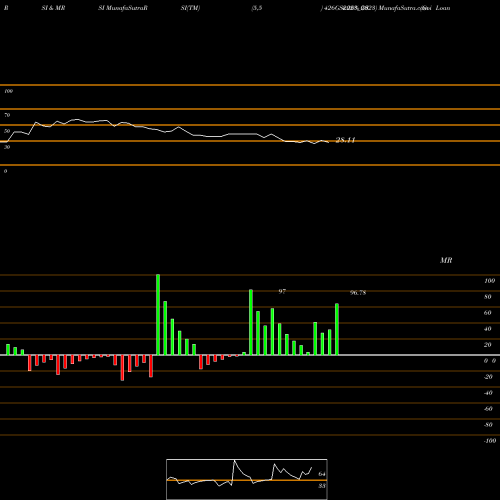The image size is (500, 500).
Task: Click the 33 value in the mini chart
Action: tap(322, 486)
